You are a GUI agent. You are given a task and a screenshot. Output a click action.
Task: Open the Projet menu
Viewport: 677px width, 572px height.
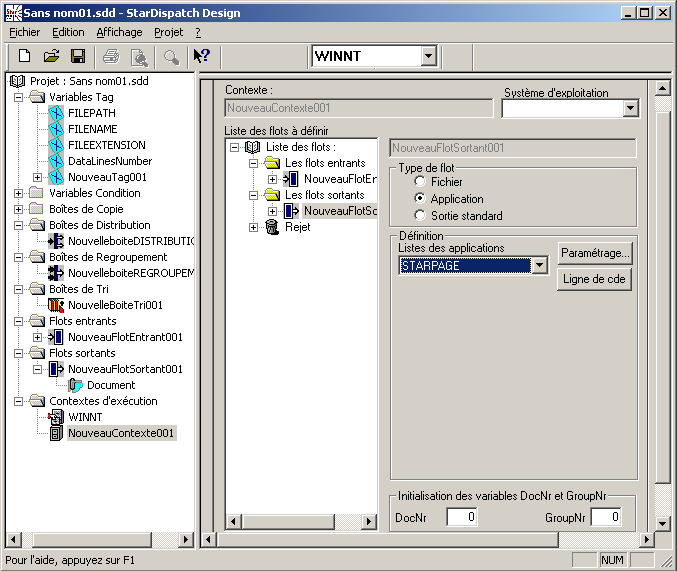pyautogui.click(x=168, y=32)
